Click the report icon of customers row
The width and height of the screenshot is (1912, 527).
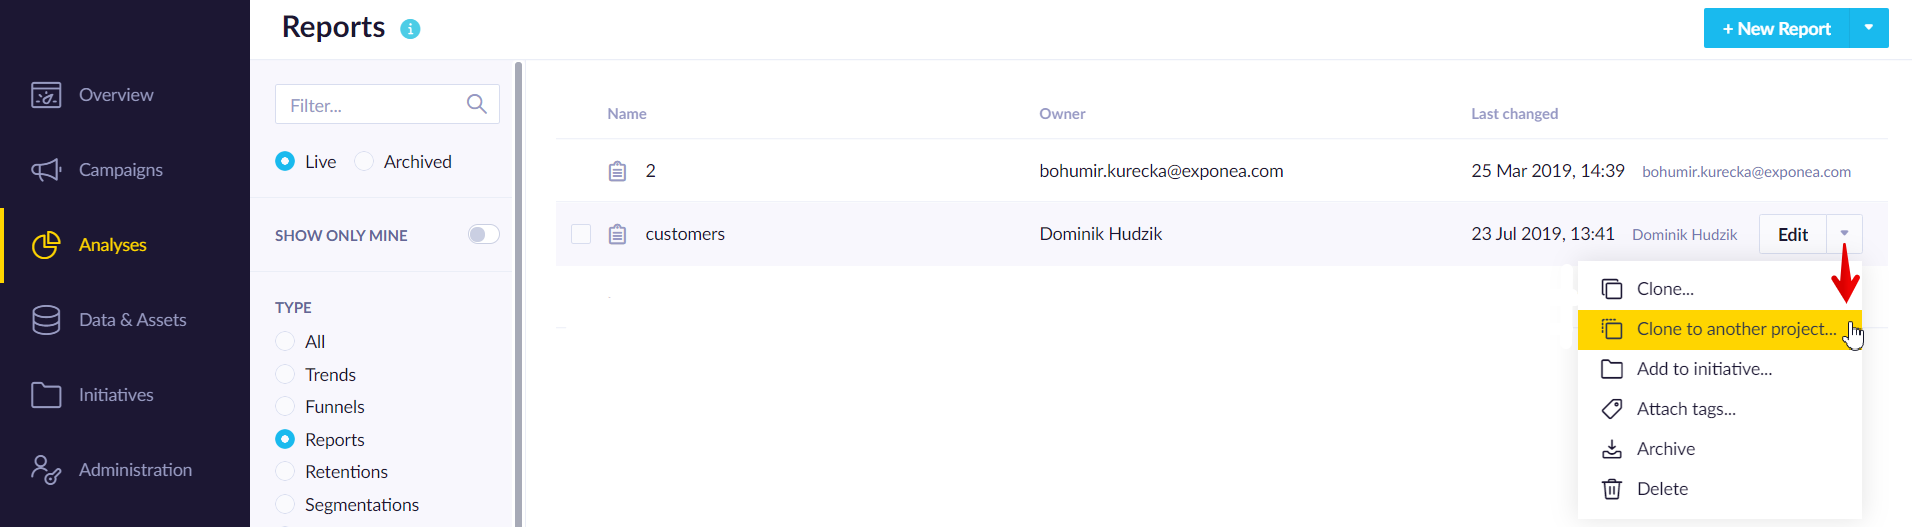617,234
